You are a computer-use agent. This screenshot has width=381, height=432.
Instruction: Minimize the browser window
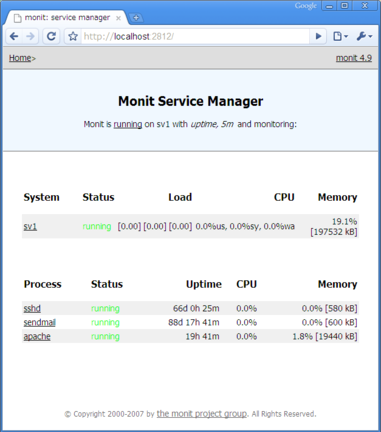(329, 6)
